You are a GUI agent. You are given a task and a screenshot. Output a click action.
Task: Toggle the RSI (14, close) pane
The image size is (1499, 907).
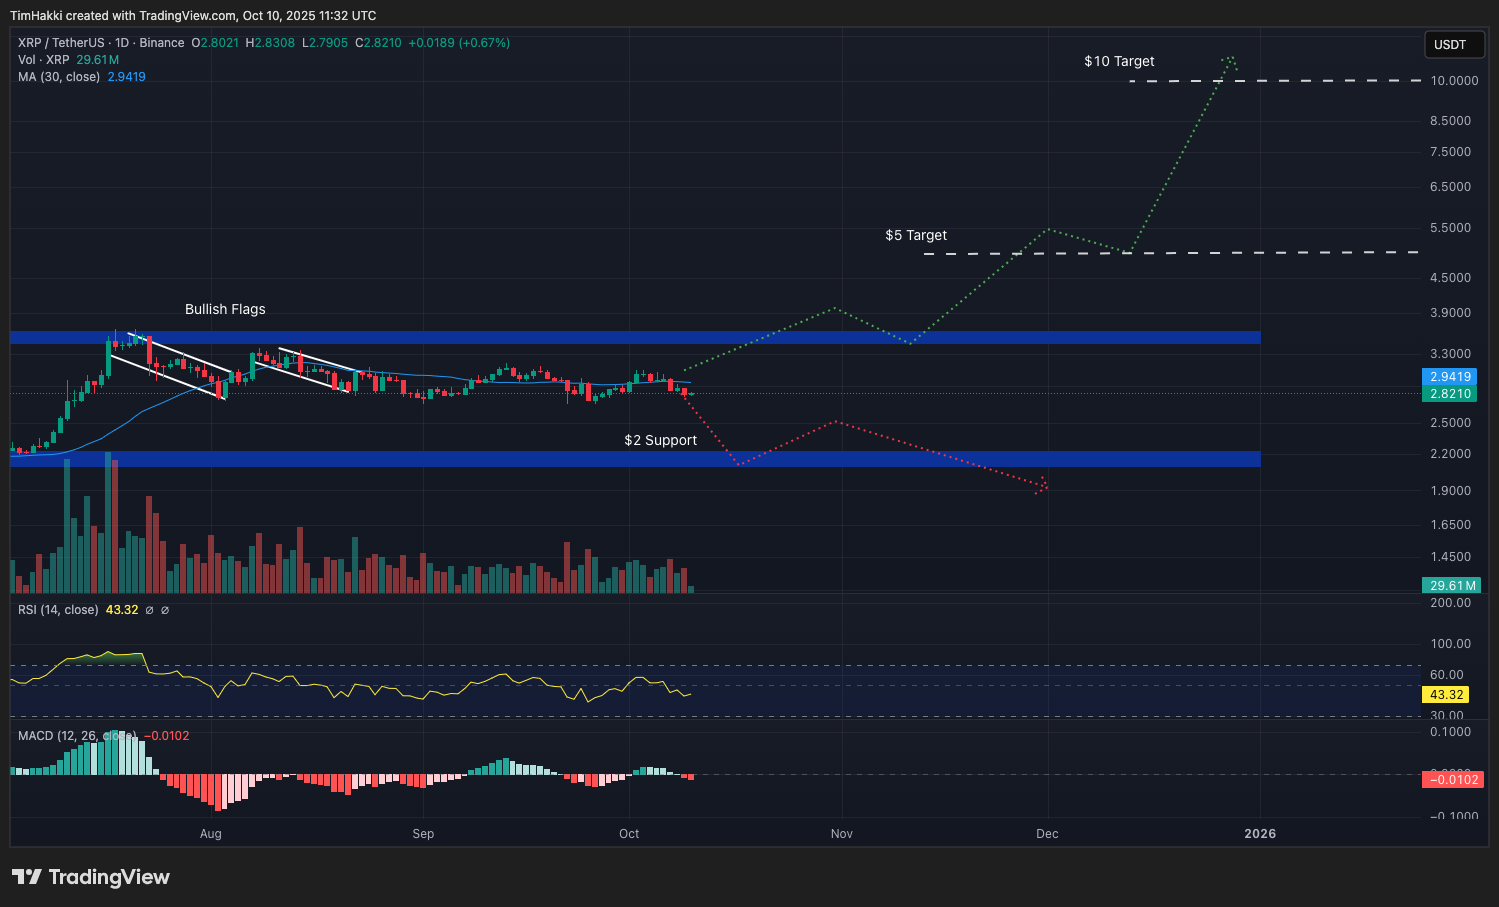[57, 610]
